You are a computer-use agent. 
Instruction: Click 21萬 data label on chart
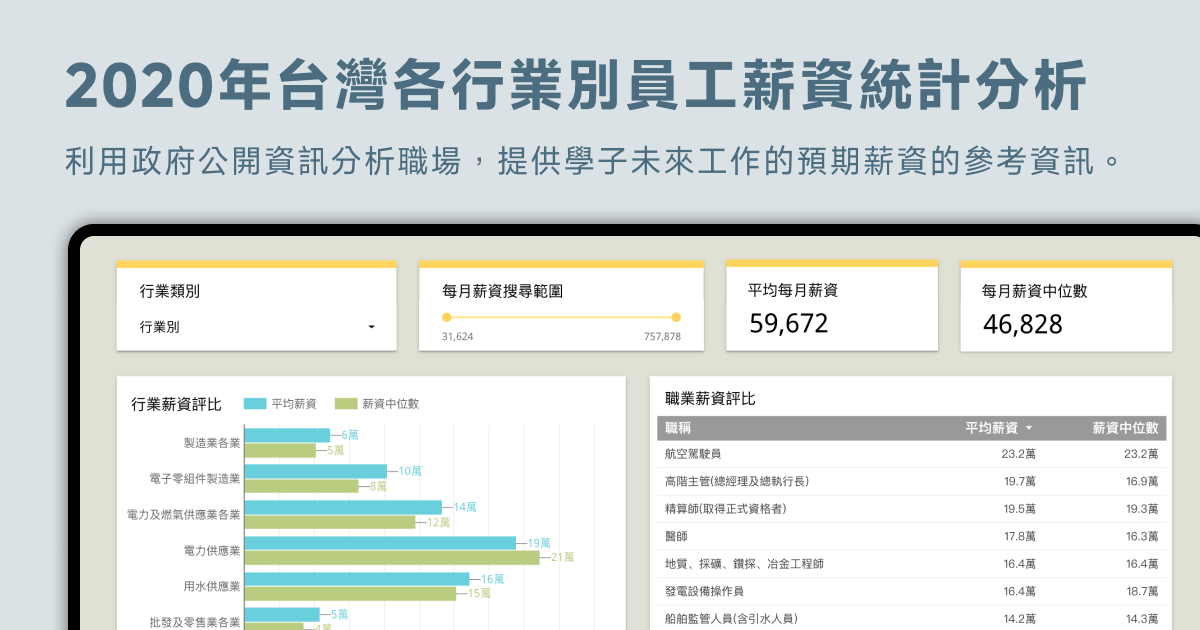pos(563,557)
